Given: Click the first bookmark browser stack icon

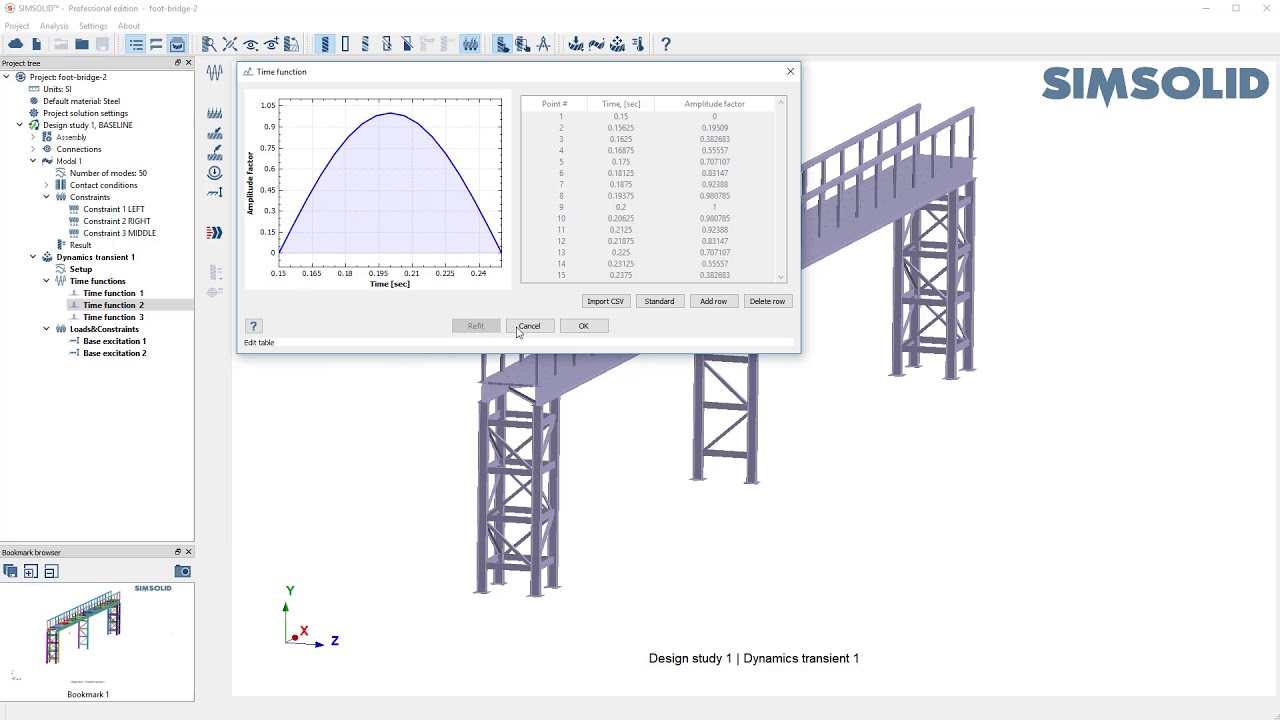Looking at the screenshot, I should pos(10,571).
